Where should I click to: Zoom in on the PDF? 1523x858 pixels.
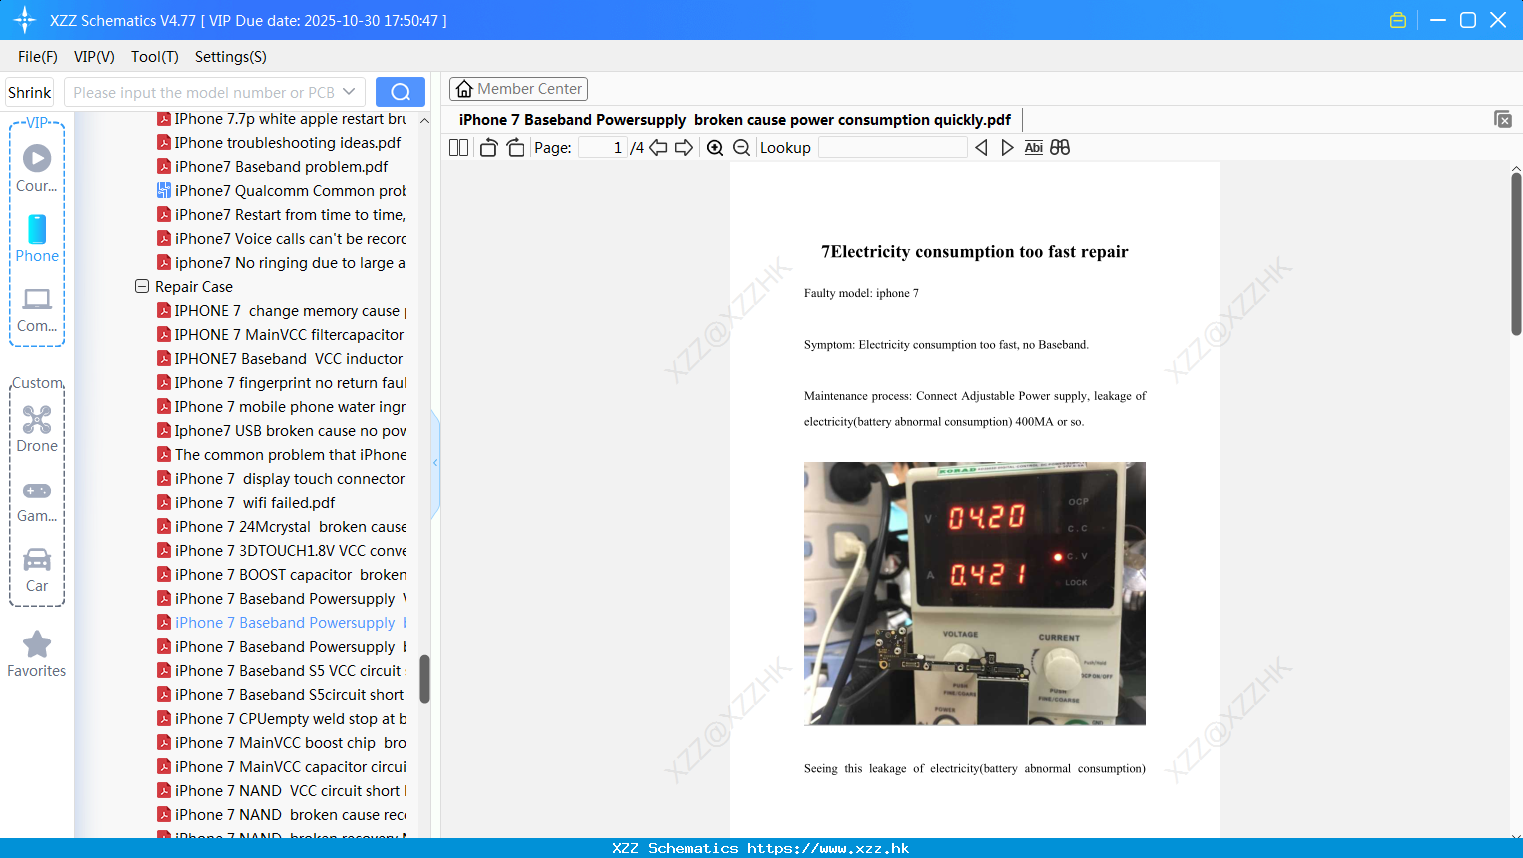coord(715,148)
